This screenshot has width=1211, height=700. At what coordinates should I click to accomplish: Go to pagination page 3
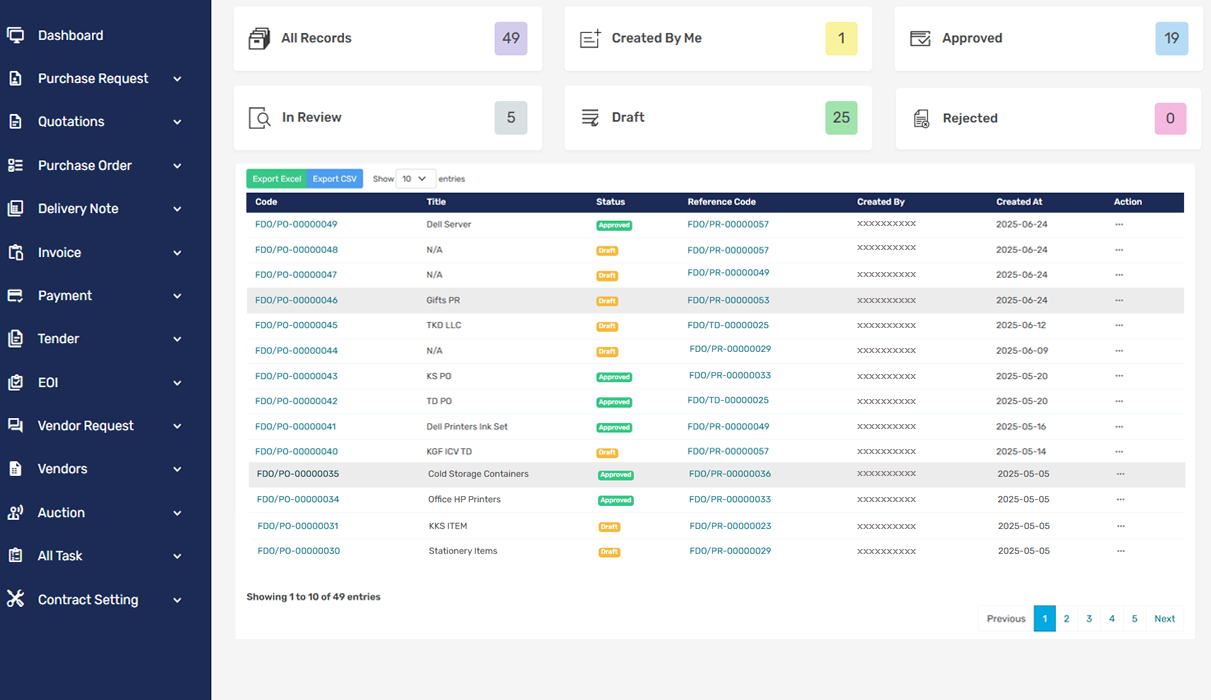point(1089,619)
